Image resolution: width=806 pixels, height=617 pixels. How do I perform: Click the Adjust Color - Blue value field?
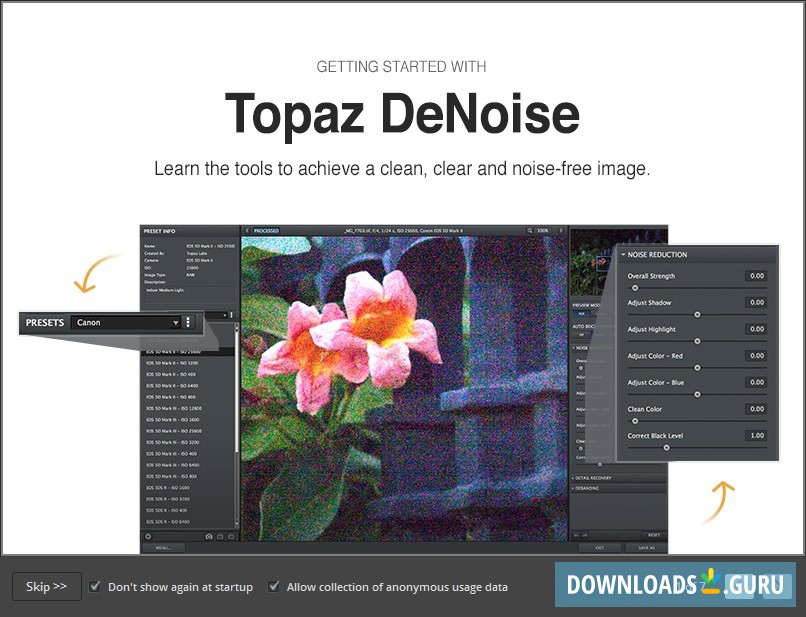(756, 382)
